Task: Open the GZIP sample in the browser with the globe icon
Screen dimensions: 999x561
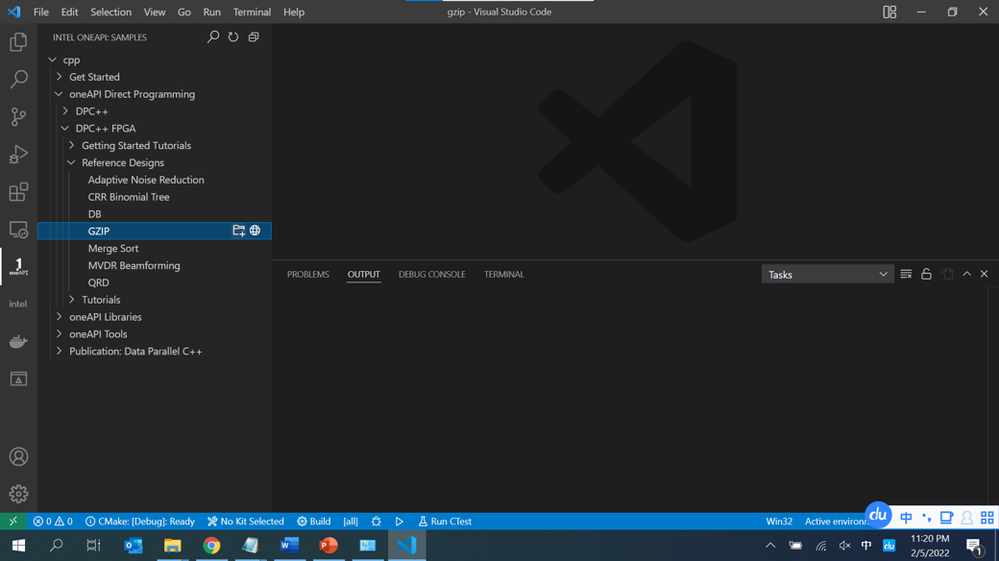Action: tap(255, 231)
